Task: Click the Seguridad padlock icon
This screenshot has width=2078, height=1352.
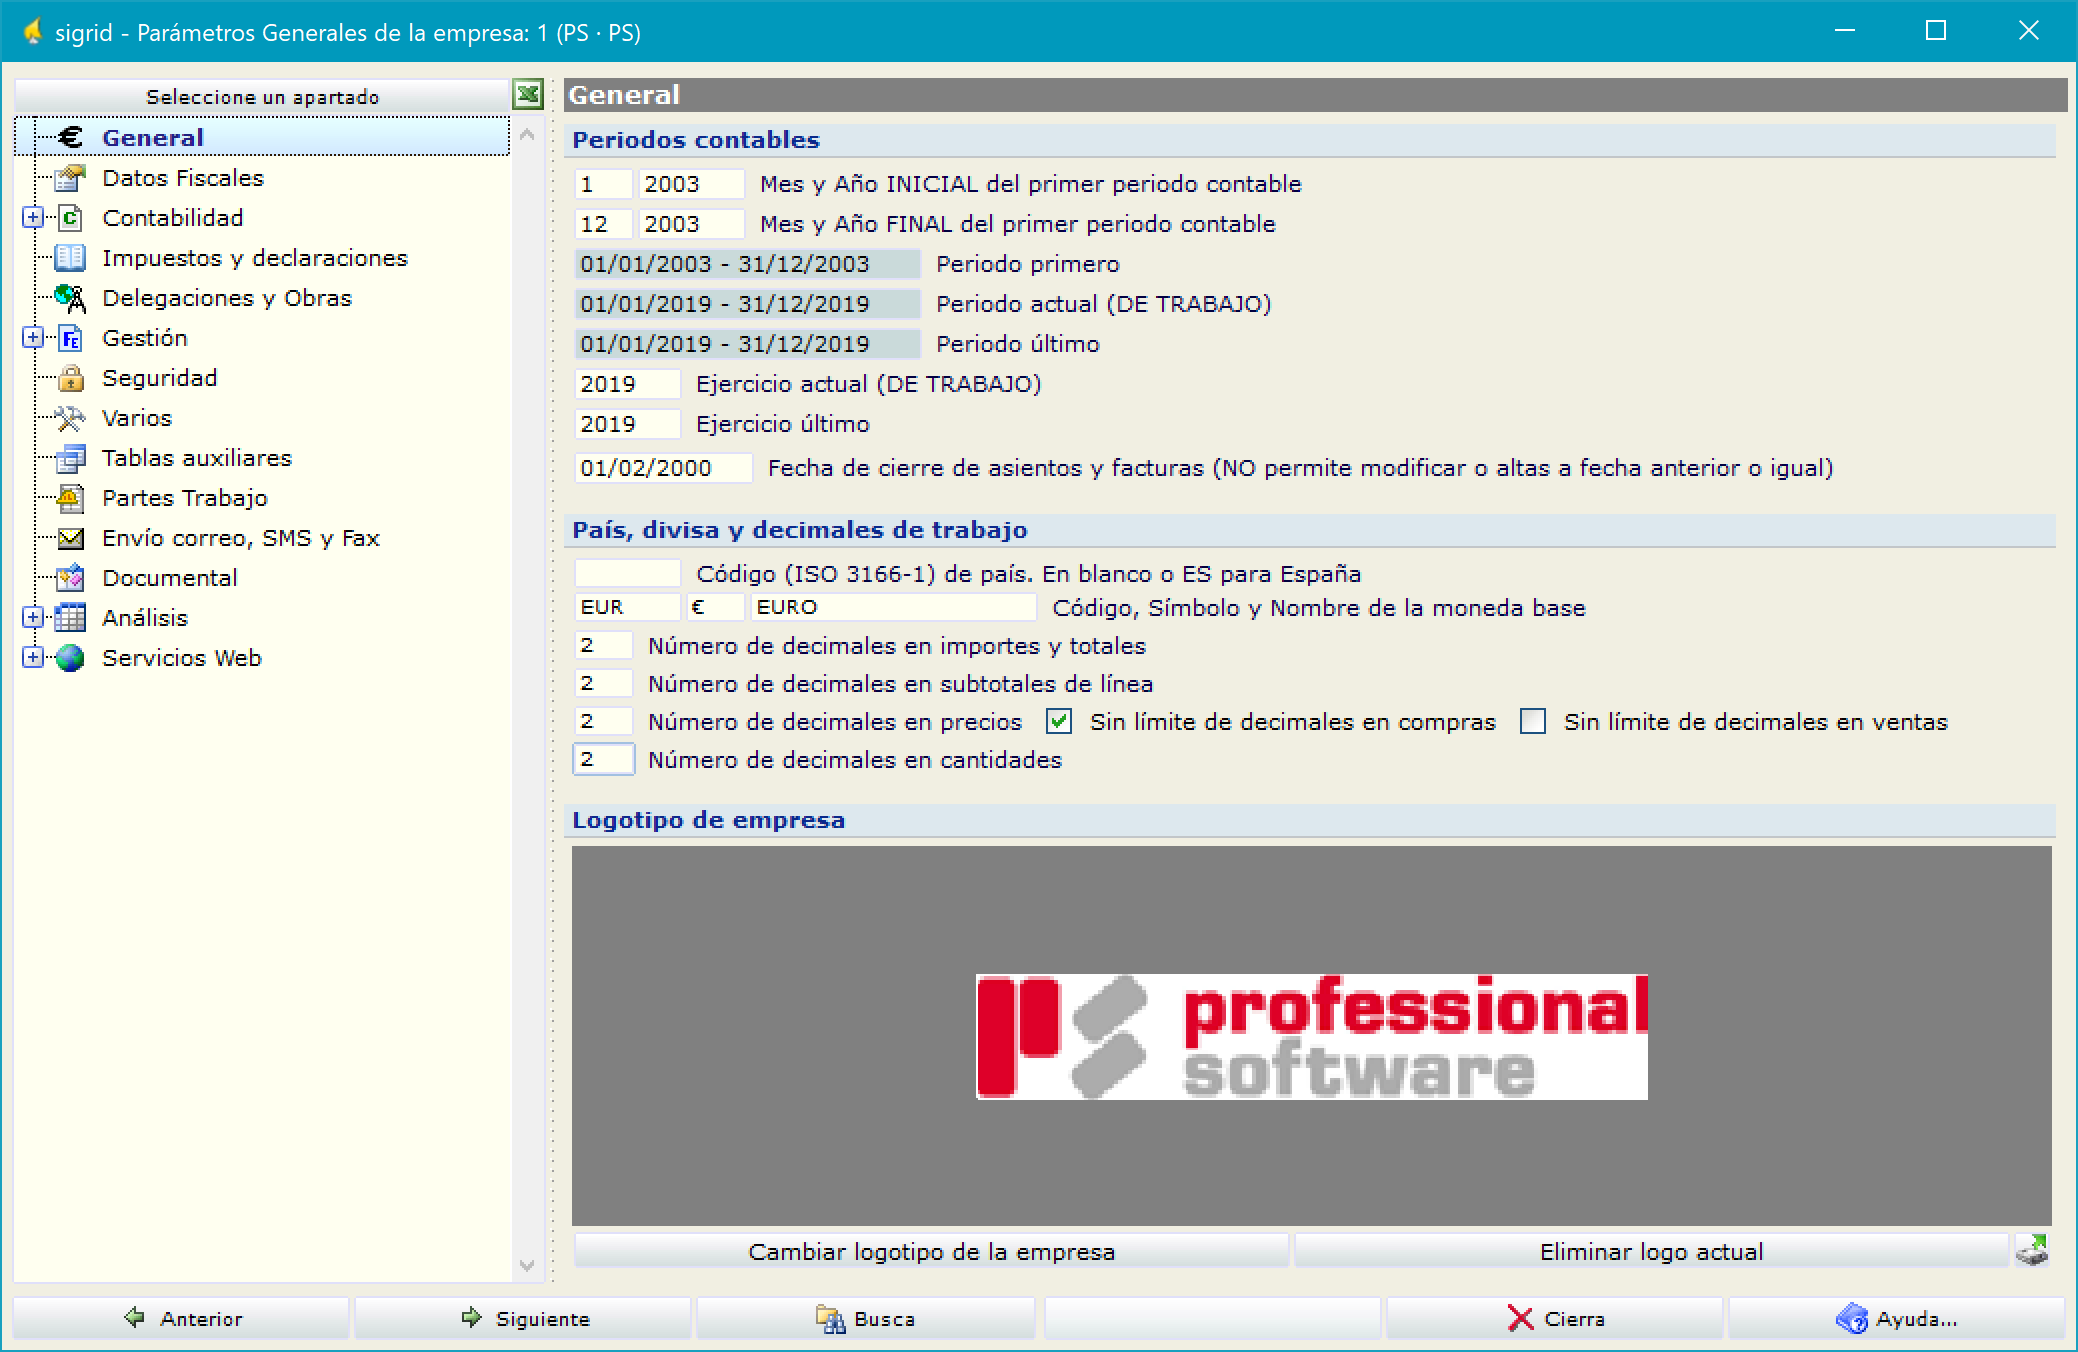Action: click(x=70, y=377)
